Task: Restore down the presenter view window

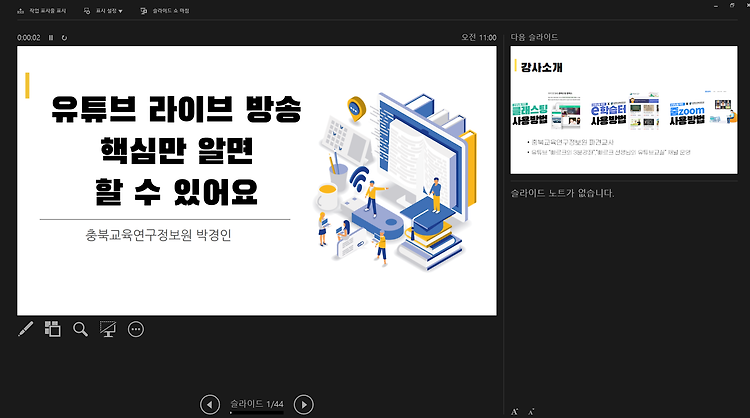Action: 732,6
